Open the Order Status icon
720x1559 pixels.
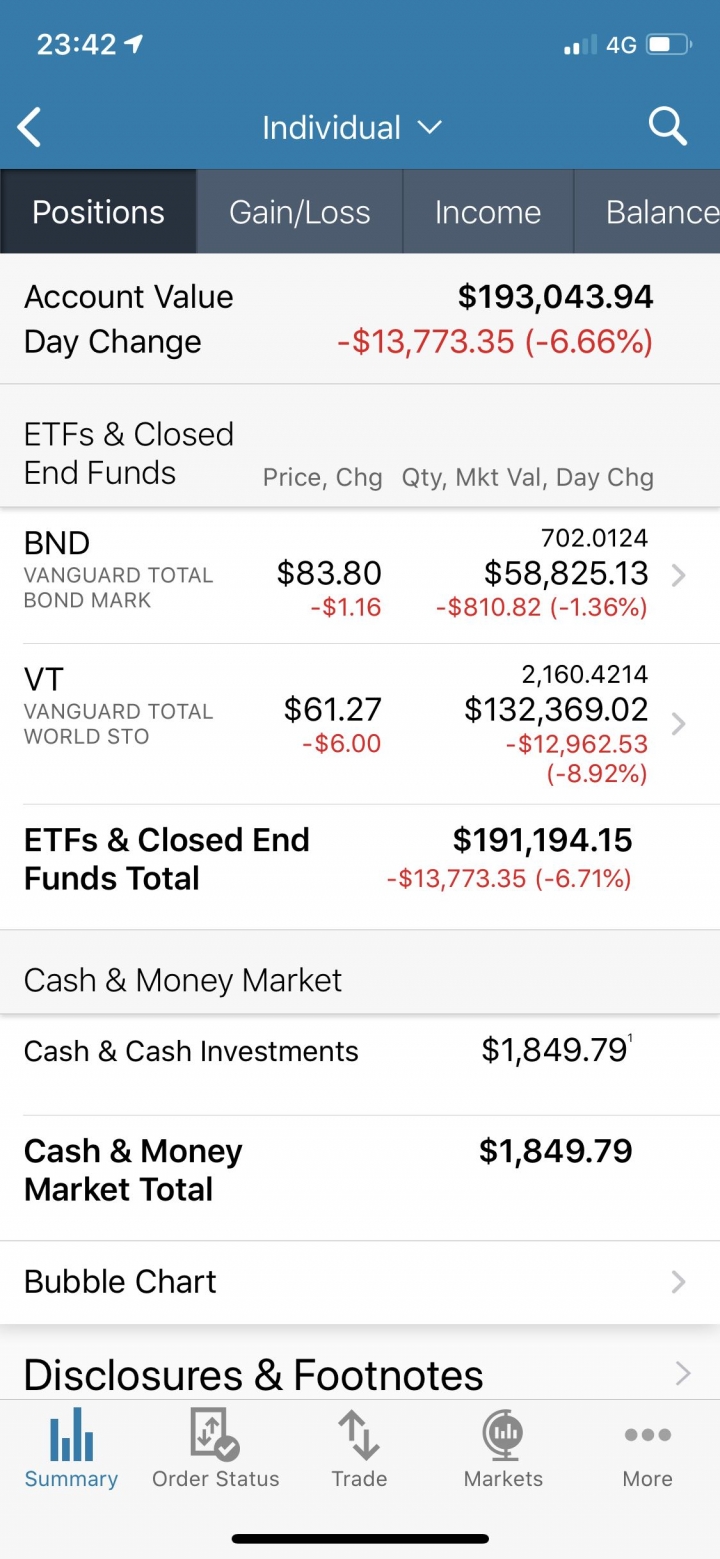pyautogui.click(x=215, y=1434)
